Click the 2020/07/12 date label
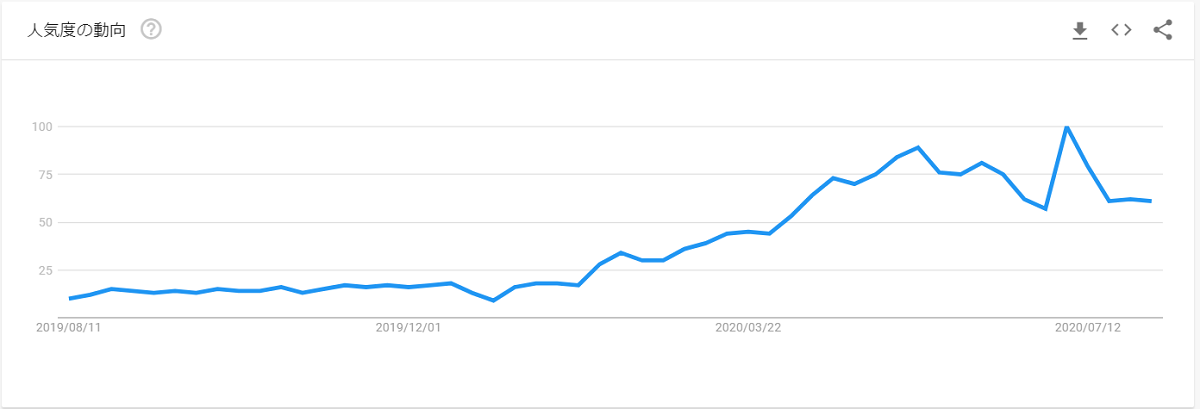The width and height of the screenshot is (1200, 409). pyautogui.click(x=1089, y=326)
